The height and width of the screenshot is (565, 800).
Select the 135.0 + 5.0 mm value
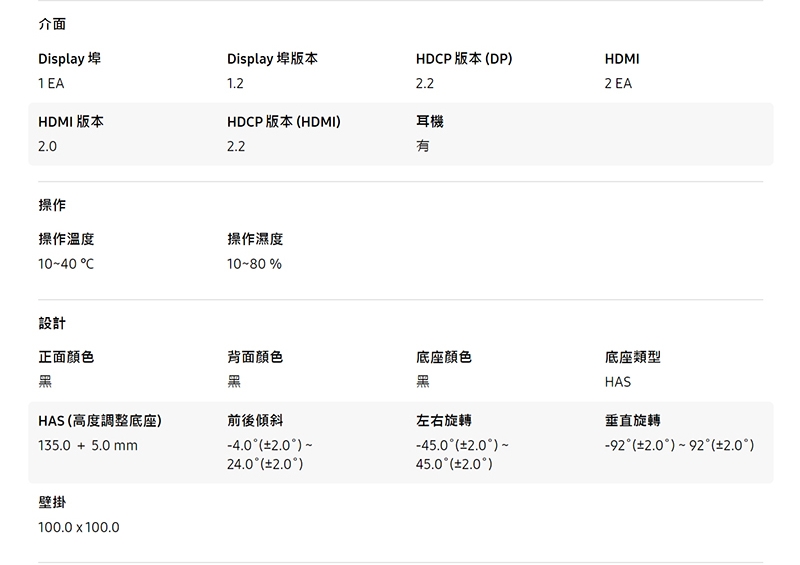click(x=88, y=445)
